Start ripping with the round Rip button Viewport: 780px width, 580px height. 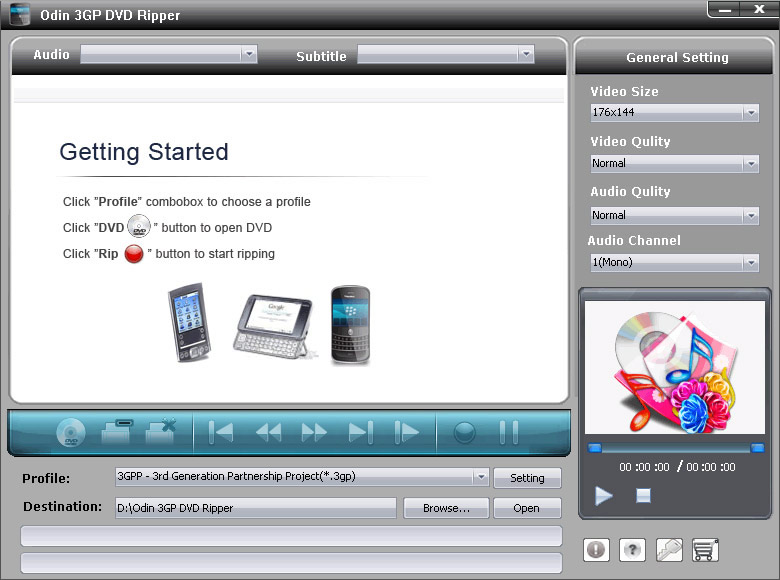click(x=465, y=432)
